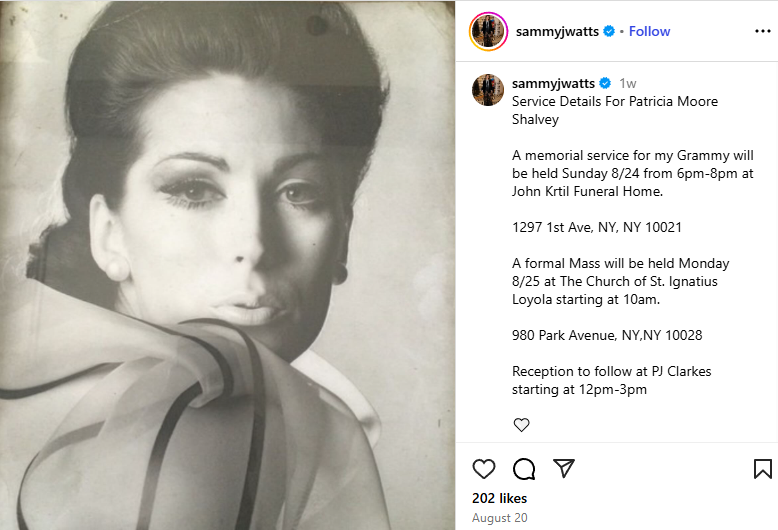The height and width of the screenshot is (530, 778).
Task: Click the 1w timestamp on caption
Action: pos(628,83)
